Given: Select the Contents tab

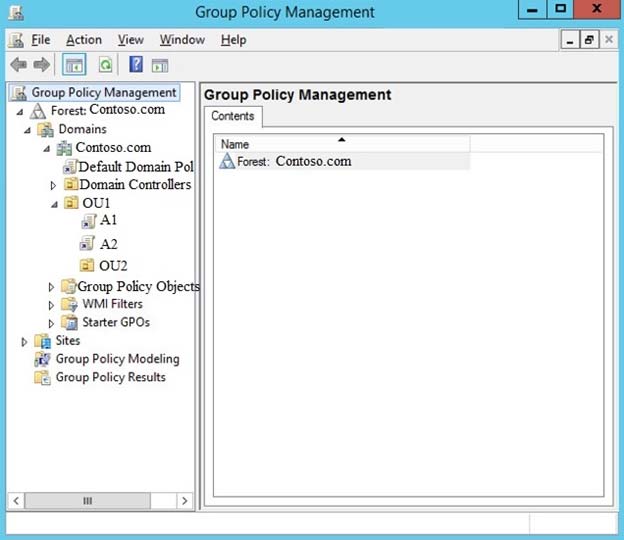Looking at the screenshot, I should pos(233,116).
